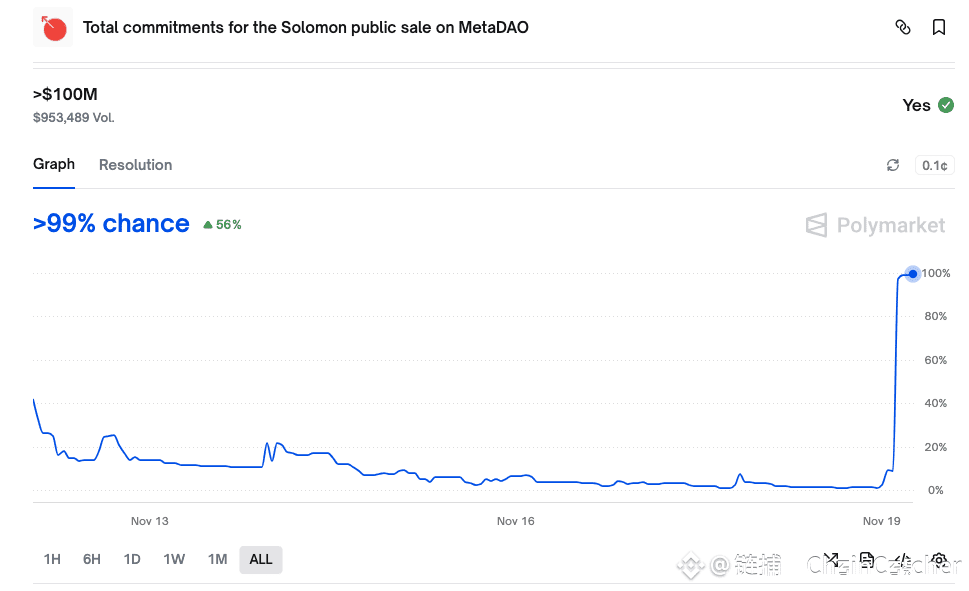This screenshot has width=969, height=591.
Task: Select the 1H time range
Action: [52, 559]
